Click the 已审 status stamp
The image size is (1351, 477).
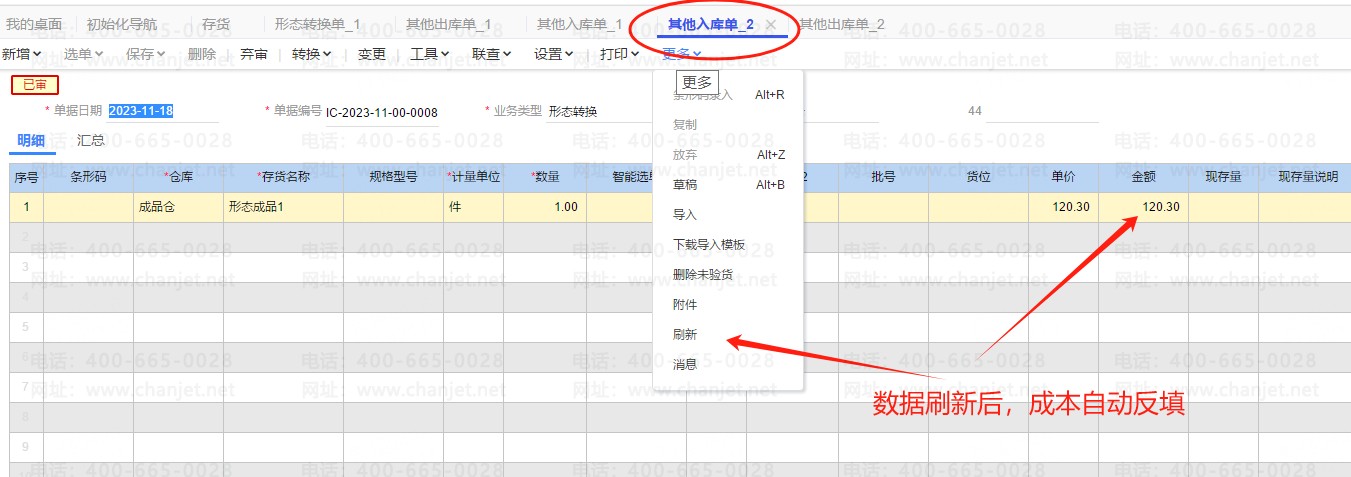[35, 85]
